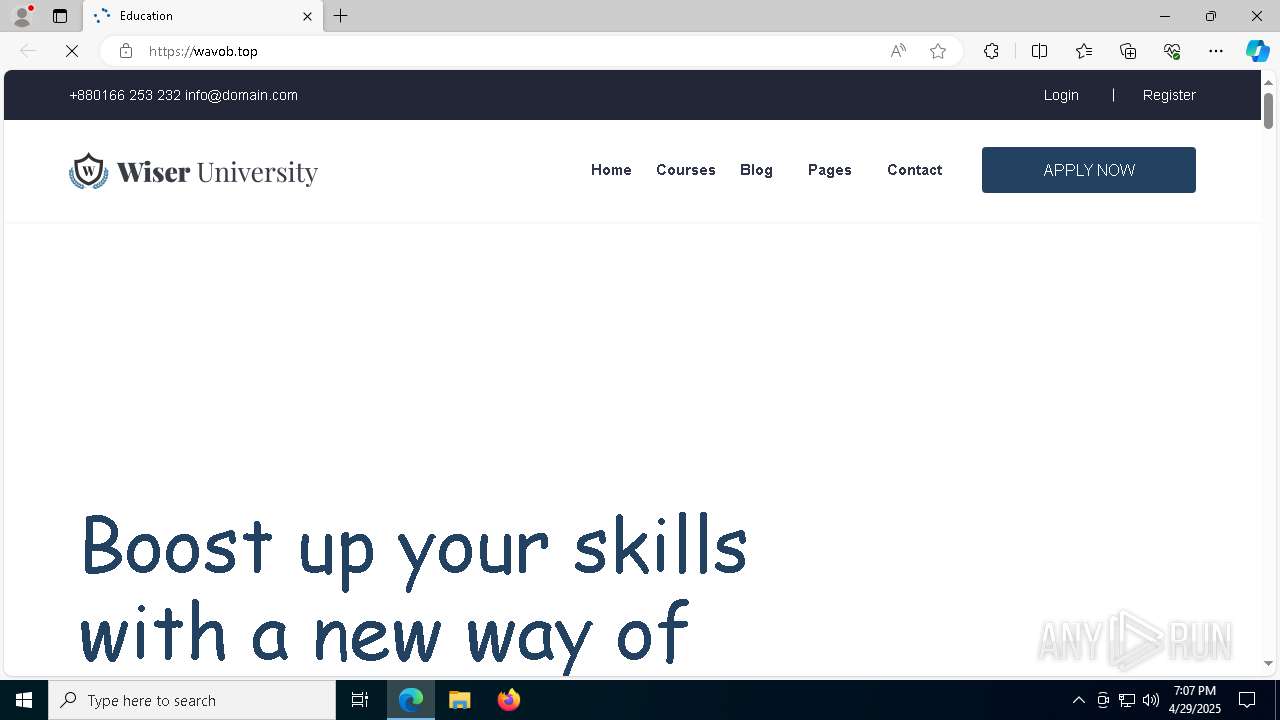1280x720 pixels.
Task: Open the Blog menu item
Action: [756, 170]
